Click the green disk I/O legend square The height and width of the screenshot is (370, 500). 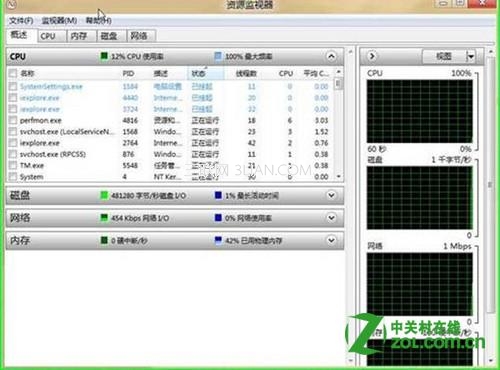104,195
